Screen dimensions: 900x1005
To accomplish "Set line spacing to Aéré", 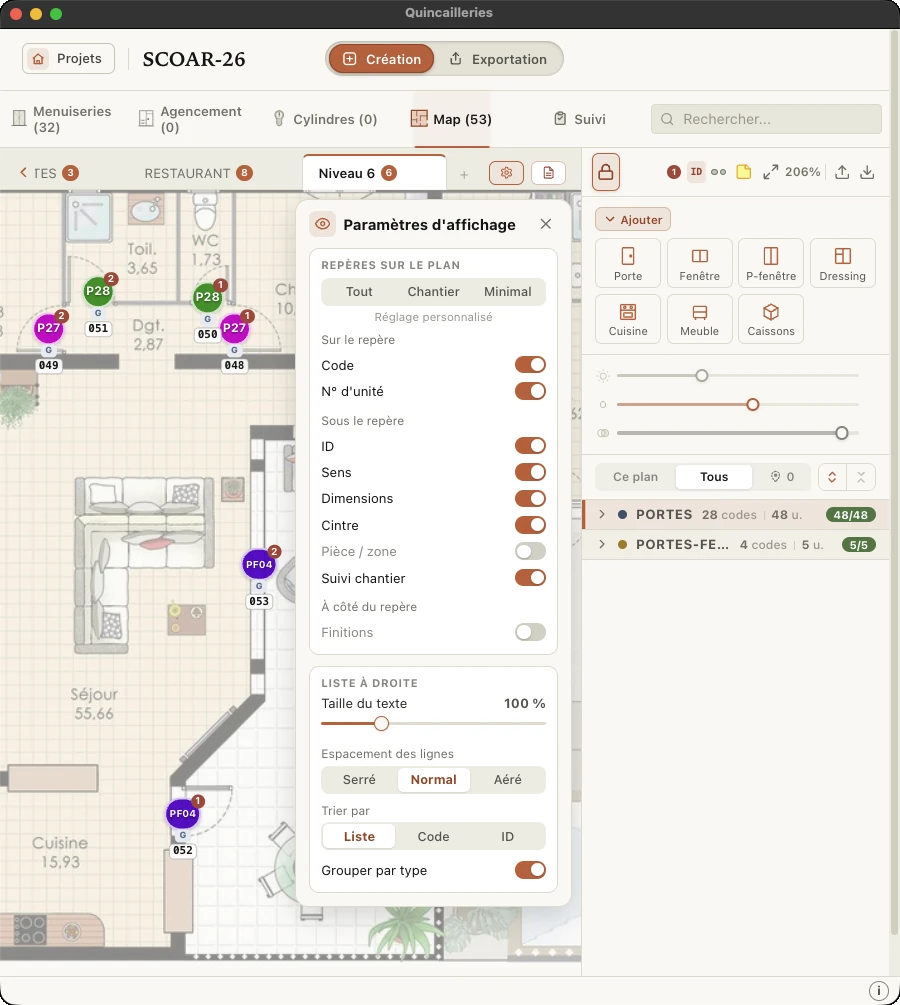I will tap(508, 780).
